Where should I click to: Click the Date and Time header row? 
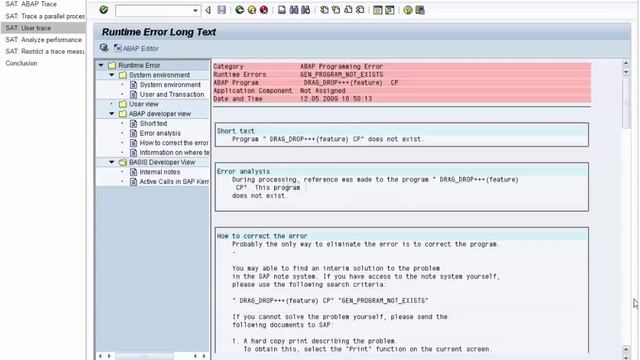coord(402,99)
